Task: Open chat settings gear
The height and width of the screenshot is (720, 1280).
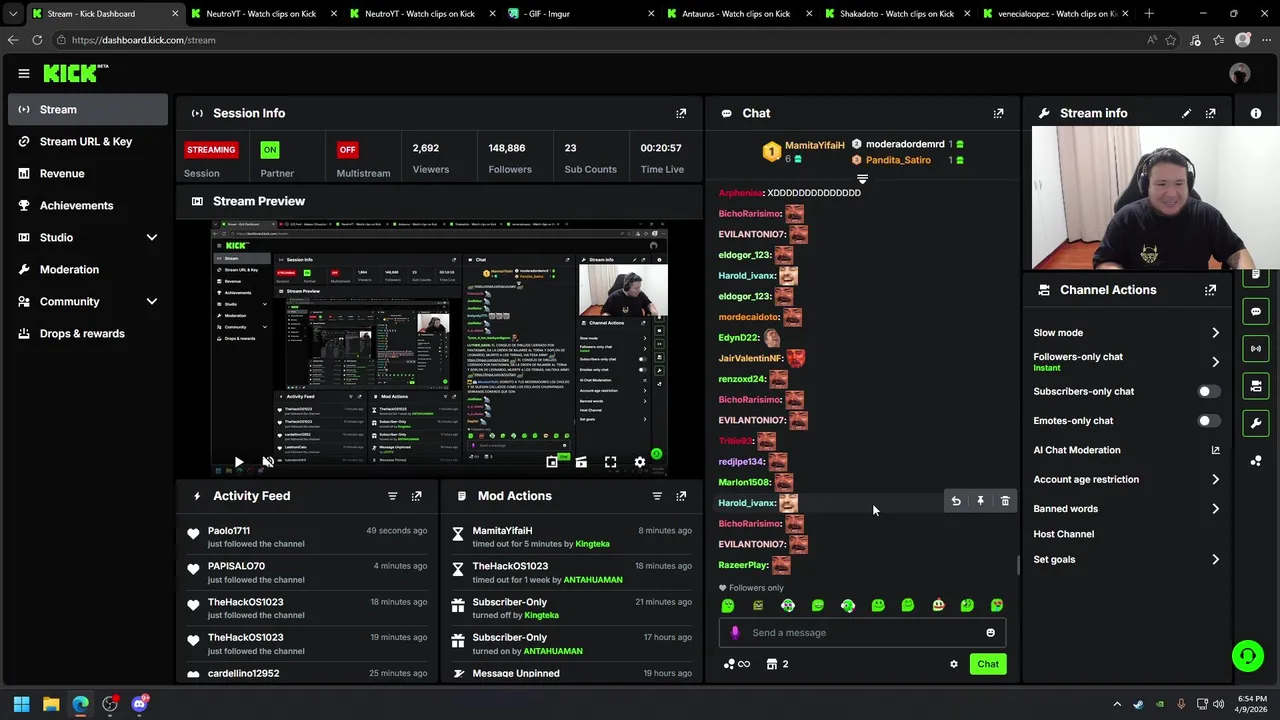Action: pos(954,664)
